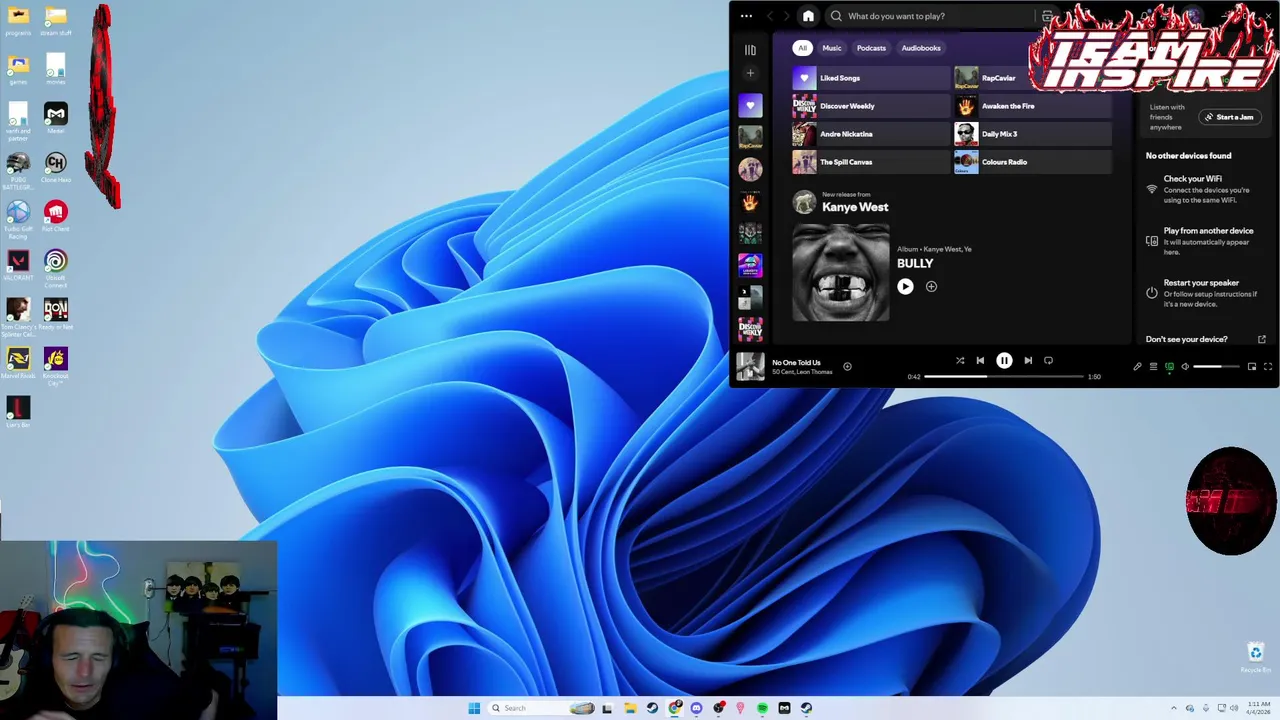Select the Clone Hero desktop icon
Viewport: 1280px width, 720px height.
click(x=56, y=167)
